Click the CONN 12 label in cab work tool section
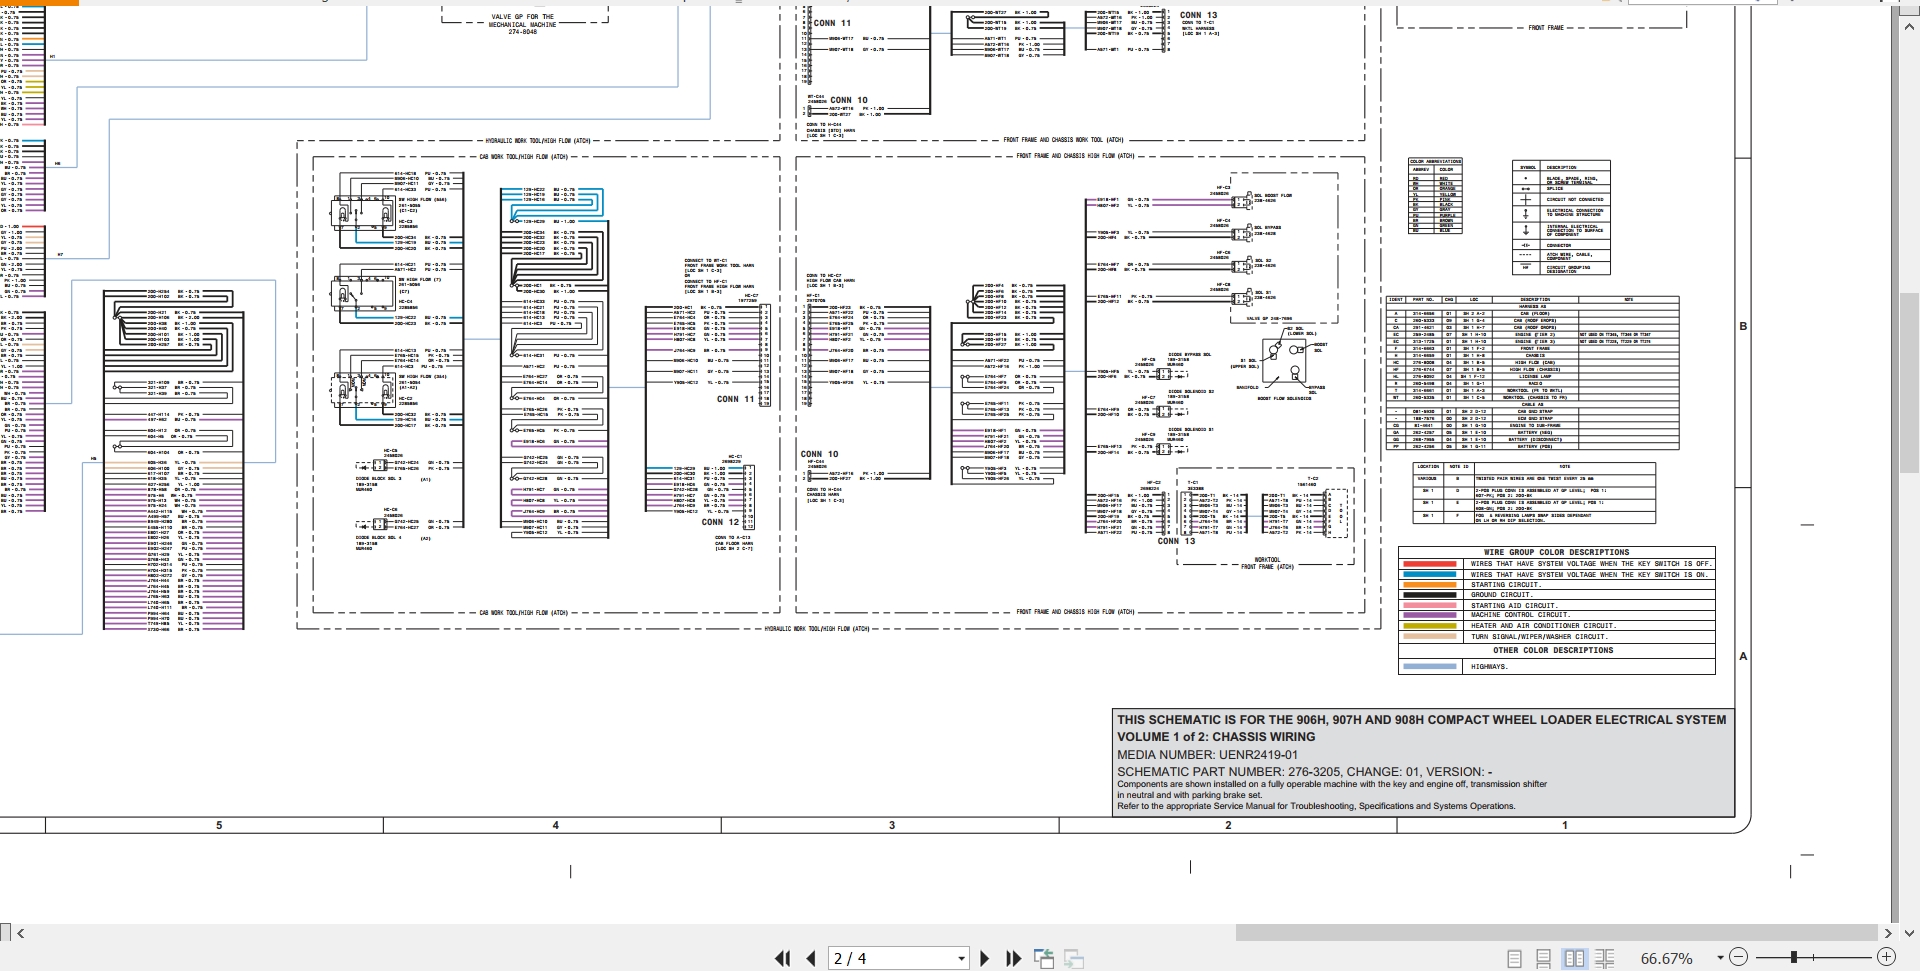Image resolution: width=1920 pixels, height=971 pixels. [720, 522]
